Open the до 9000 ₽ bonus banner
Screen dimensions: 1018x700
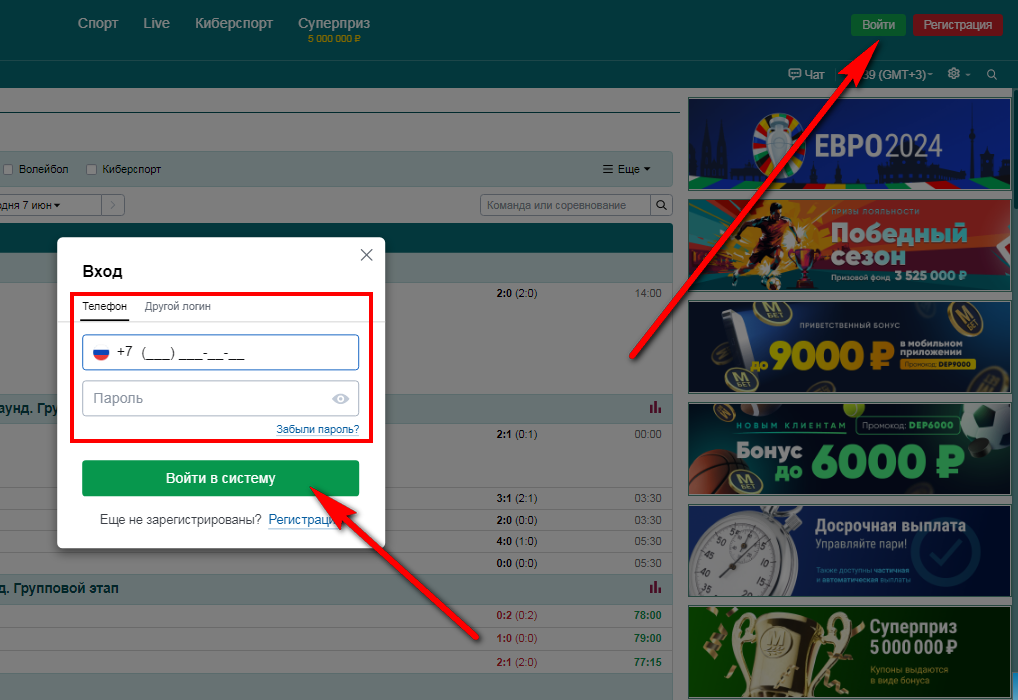click(849, 347)
